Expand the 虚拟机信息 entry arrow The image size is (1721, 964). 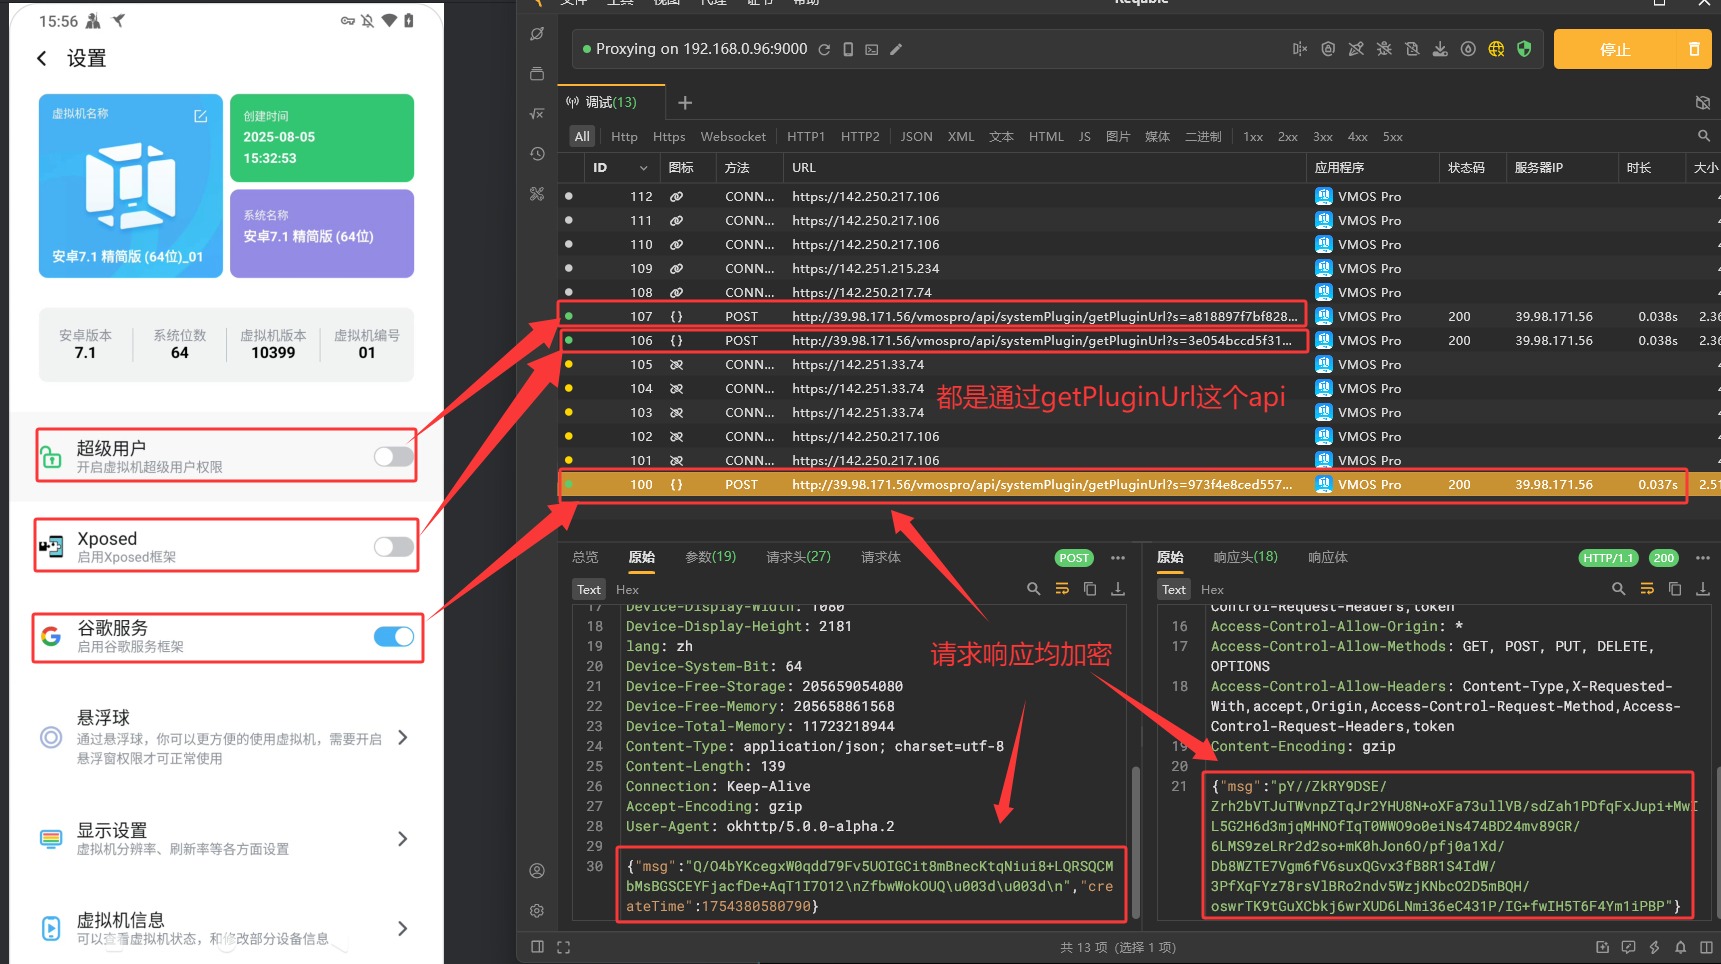(x=402, y=929)
